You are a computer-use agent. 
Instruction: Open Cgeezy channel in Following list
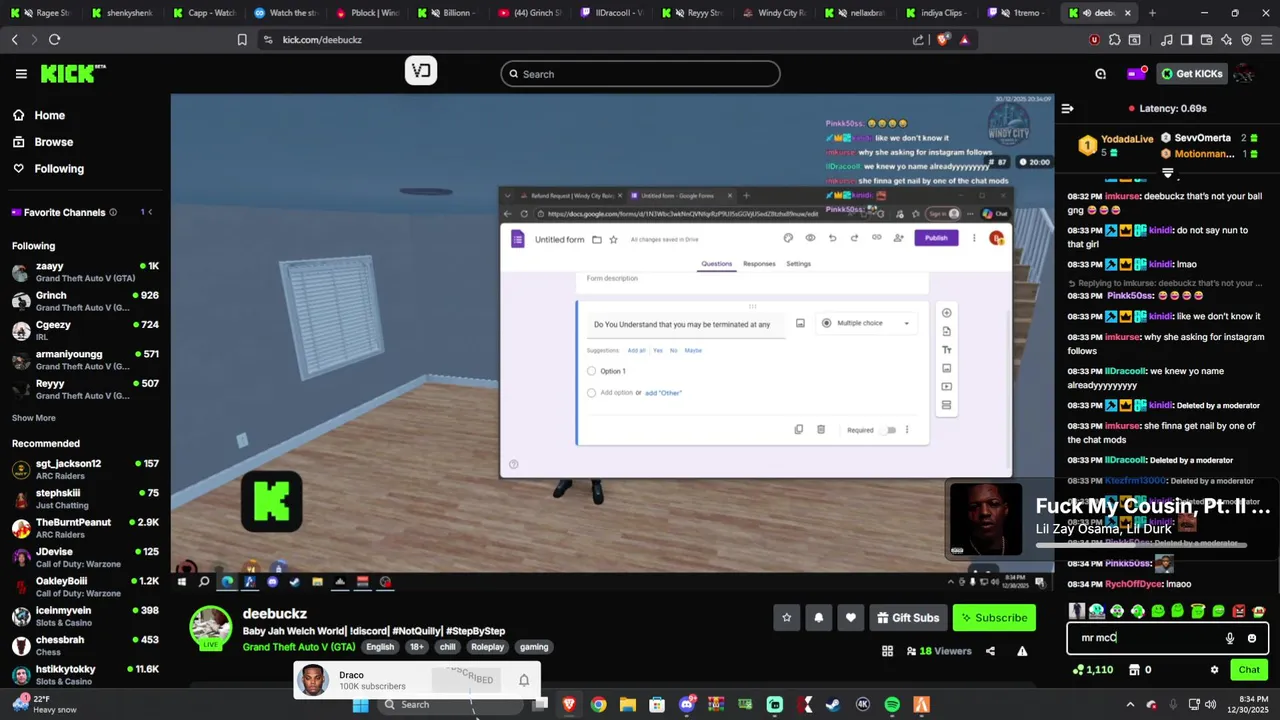(85, 330)
